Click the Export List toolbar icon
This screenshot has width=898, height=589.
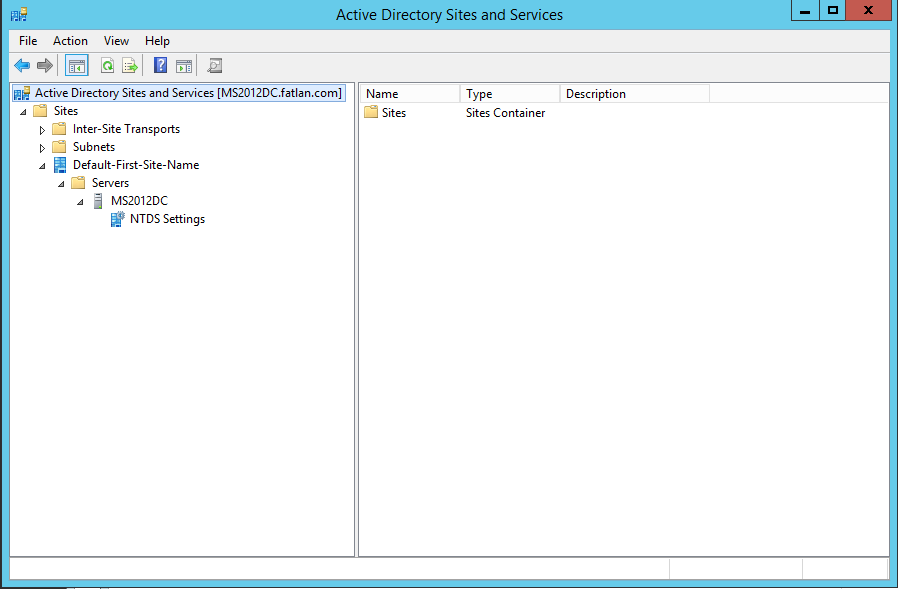click(x=130, y=66)
